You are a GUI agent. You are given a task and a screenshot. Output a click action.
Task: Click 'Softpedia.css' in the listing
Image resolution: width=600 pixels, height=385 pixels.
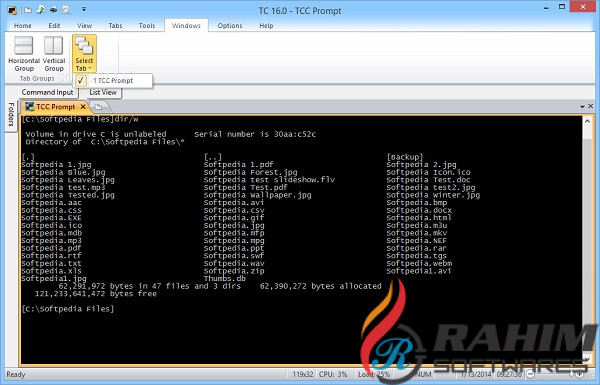[x=51, y=210]
